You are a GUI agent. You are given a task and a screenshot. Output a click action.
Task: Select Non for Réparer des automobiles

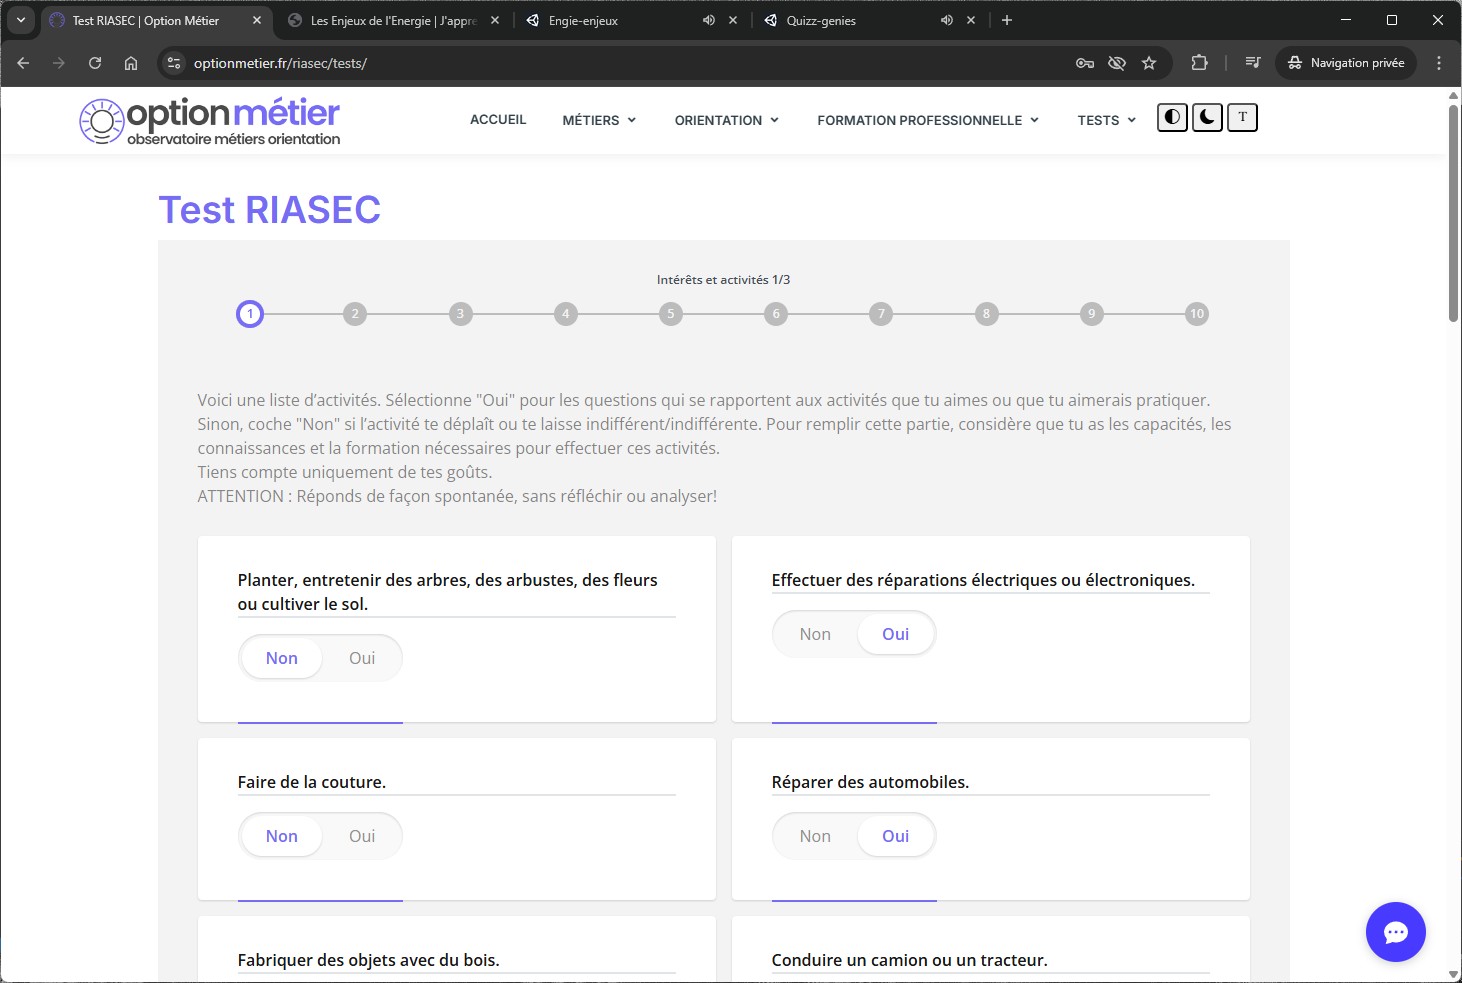click(x=815, y=836)
